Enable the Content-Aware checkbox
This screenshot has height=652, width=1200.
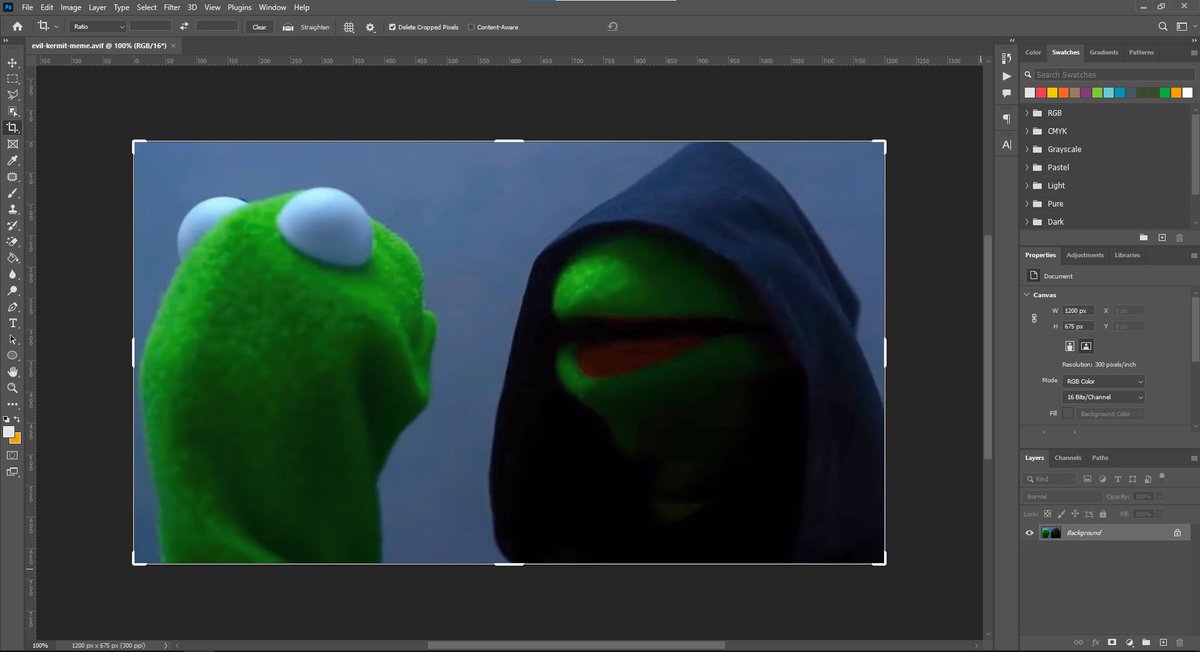point(471,27)
